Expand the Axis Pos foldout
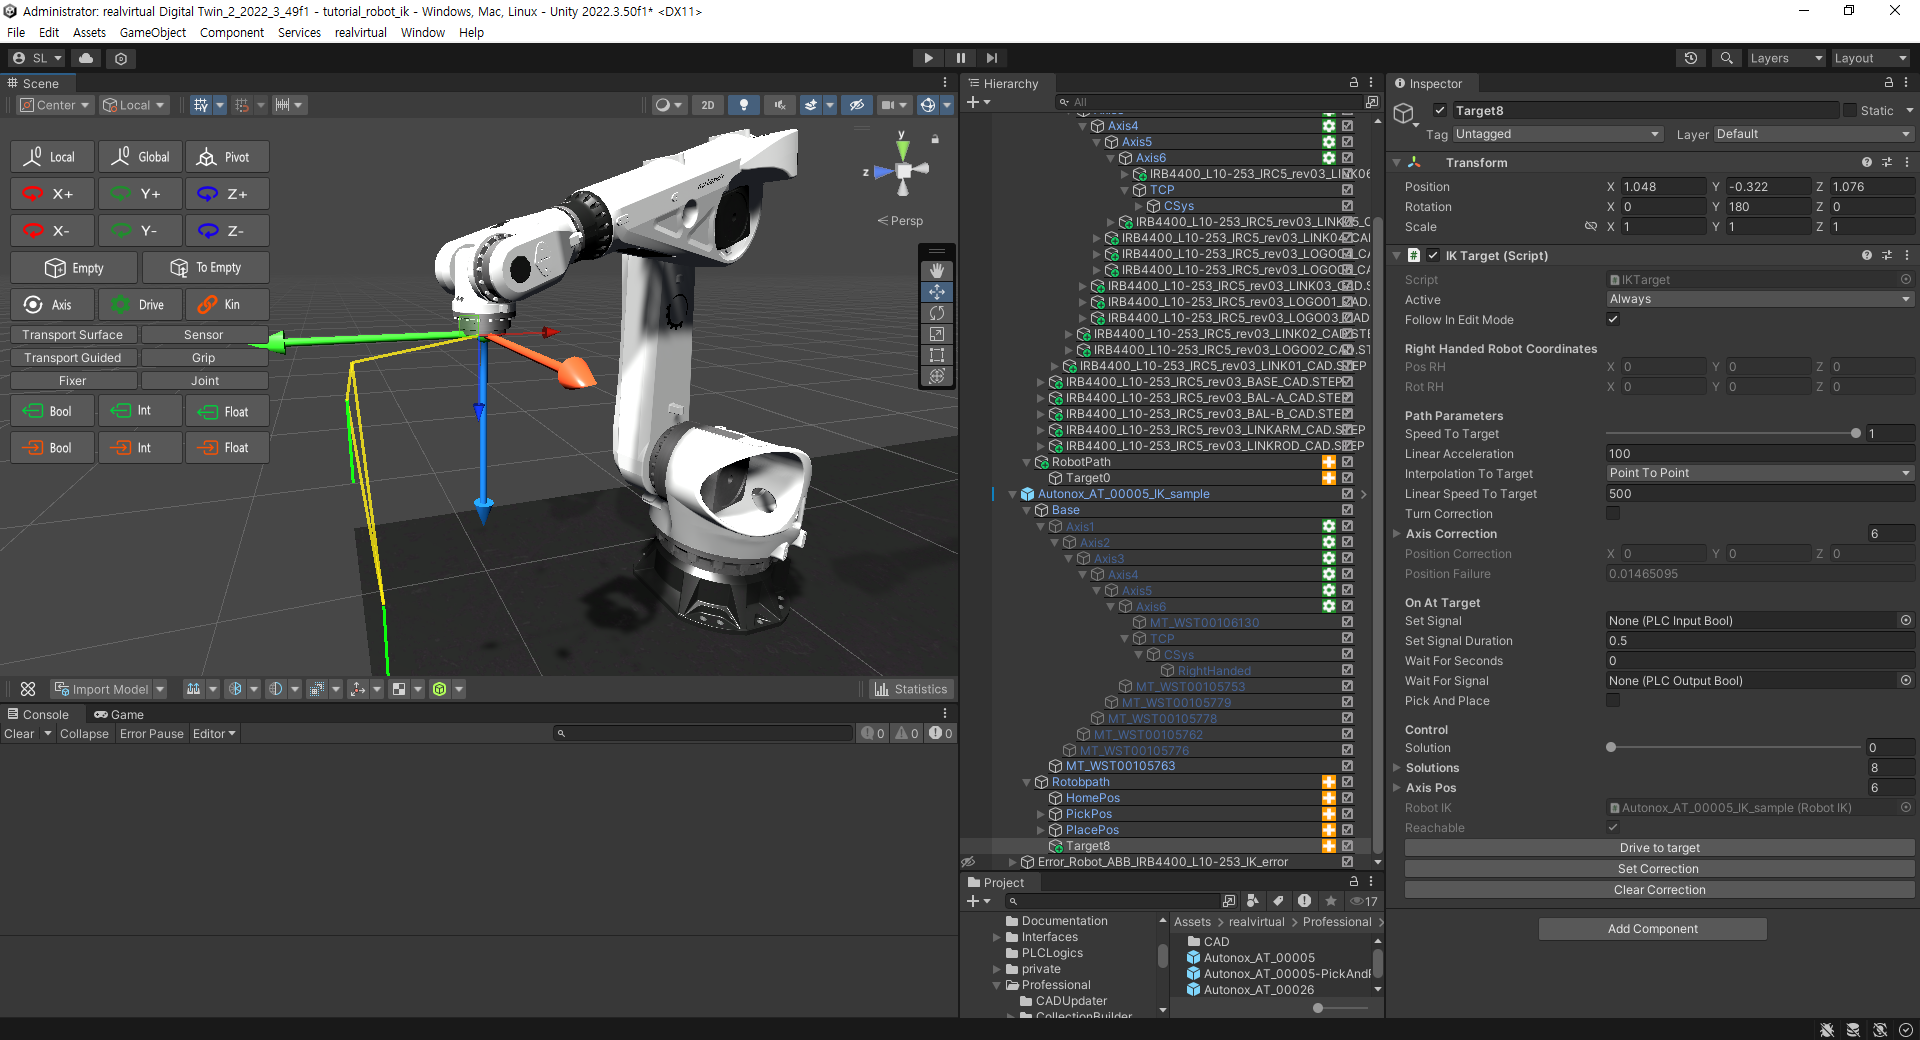This screenshot has width=1920, height=1040. point(1397,788)
